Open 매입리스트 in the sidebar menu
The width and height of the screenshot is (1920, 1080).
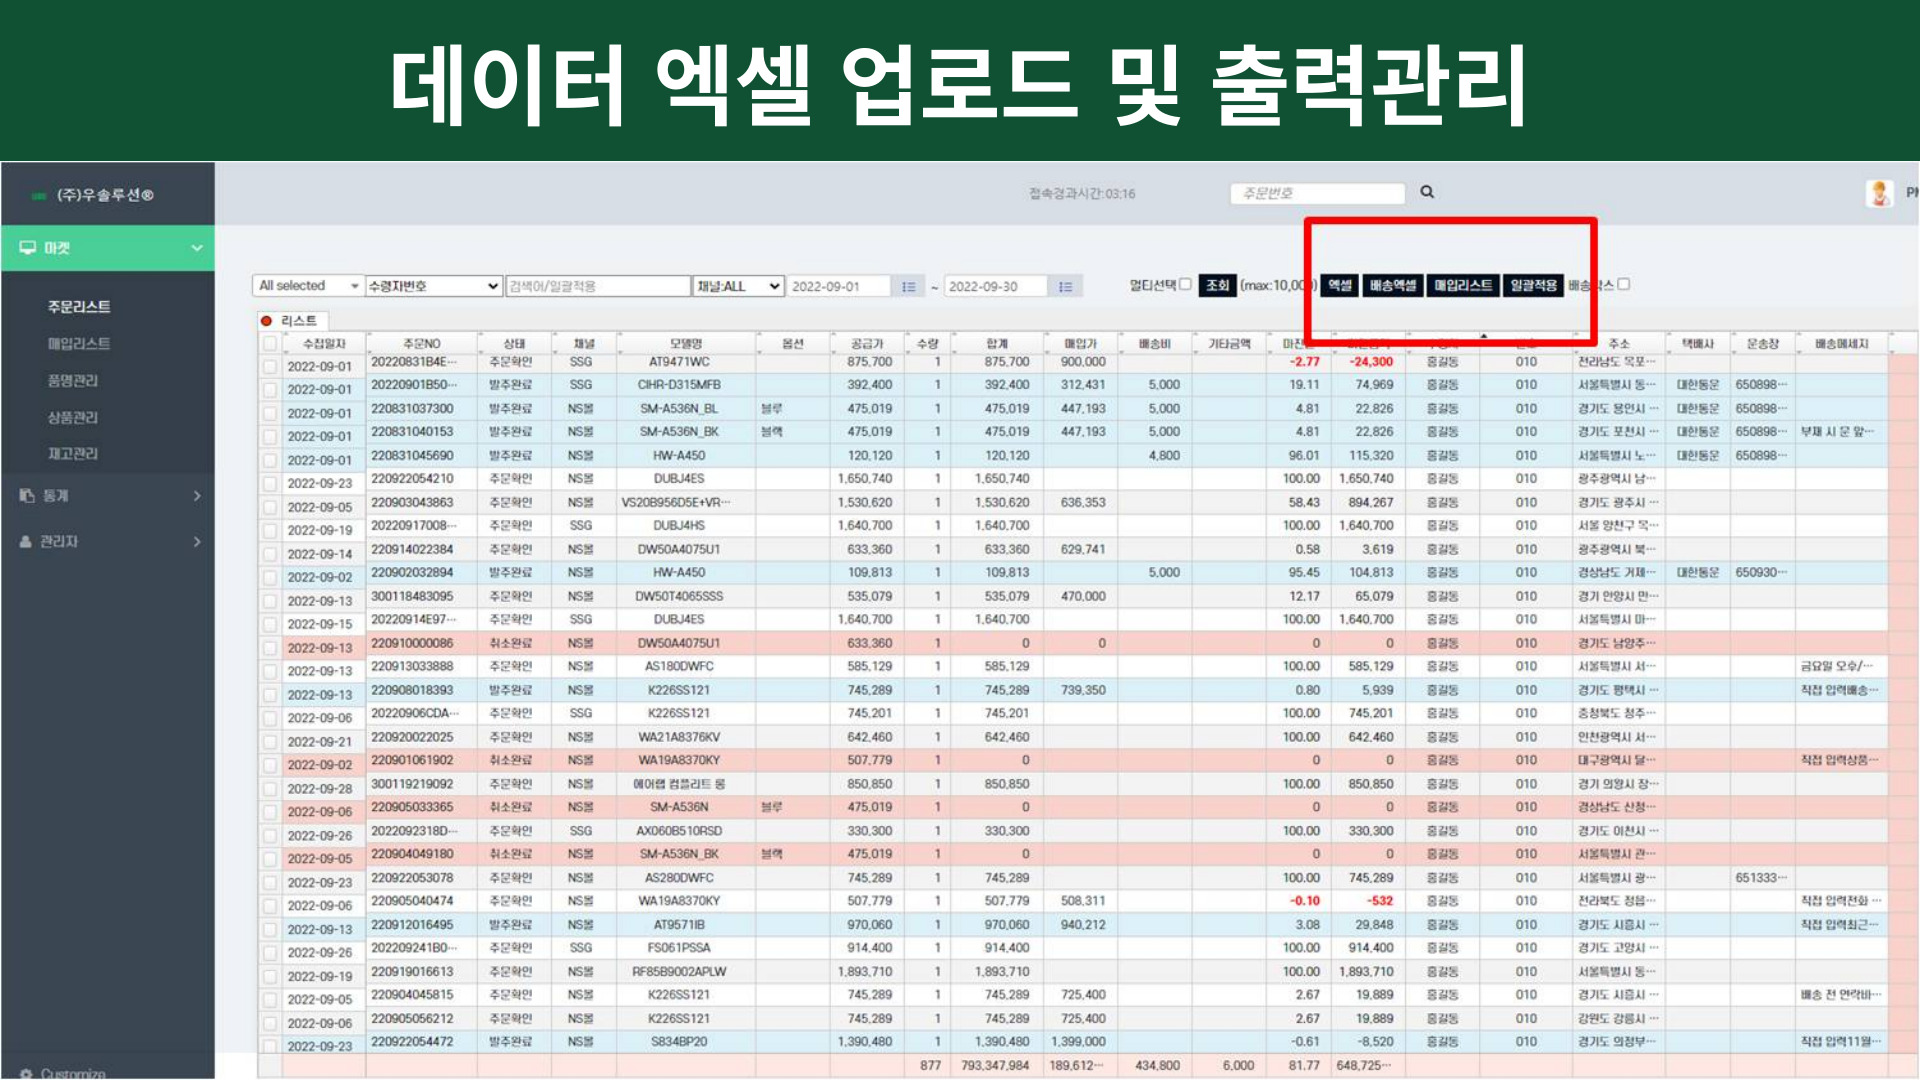tap(79, 344)
